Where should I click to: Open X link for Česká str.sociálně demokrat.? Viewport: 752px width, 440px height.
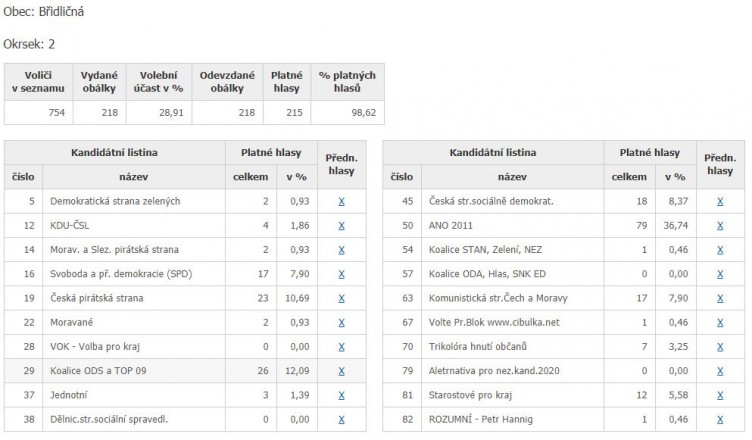tap(720, 202)
